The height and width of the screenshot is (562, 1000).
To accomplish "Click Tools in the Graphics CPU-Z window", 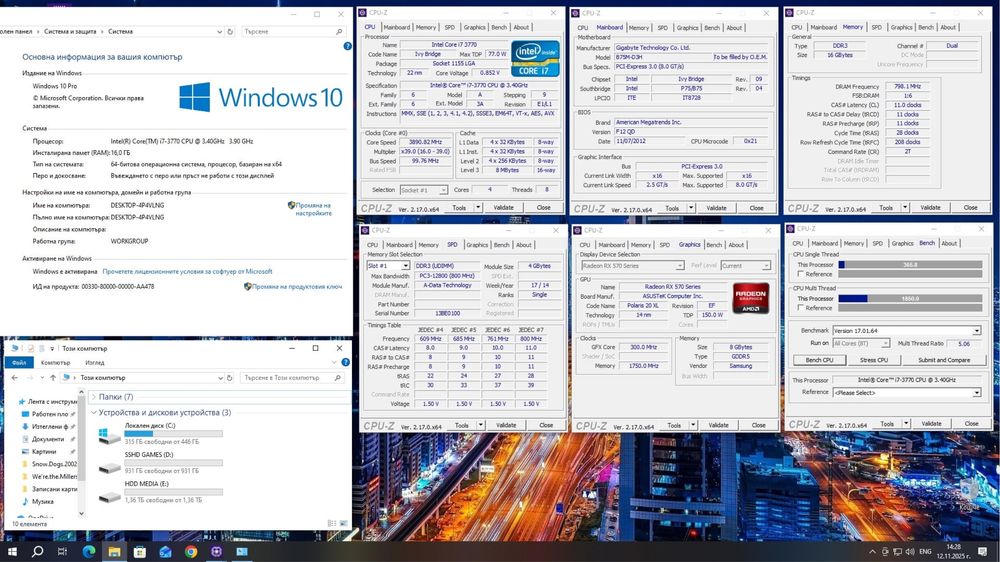I will (x=674, y=425).
